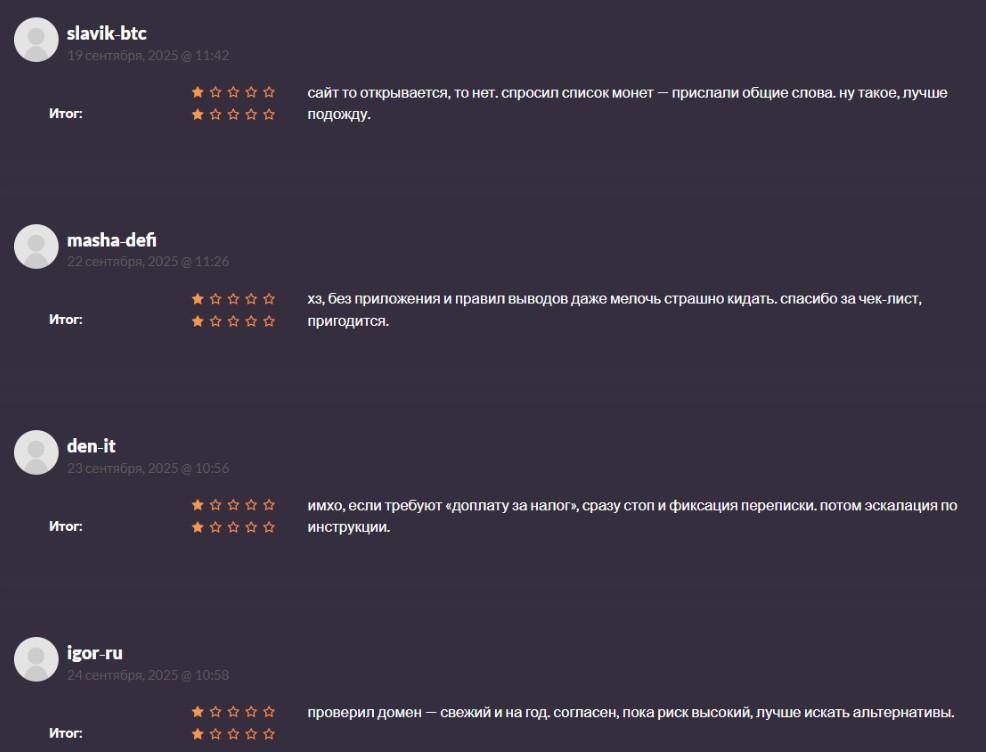Screen dimensions: 986x752
Task: Click the 23 сентября 2025 date link
Action: 148,468
